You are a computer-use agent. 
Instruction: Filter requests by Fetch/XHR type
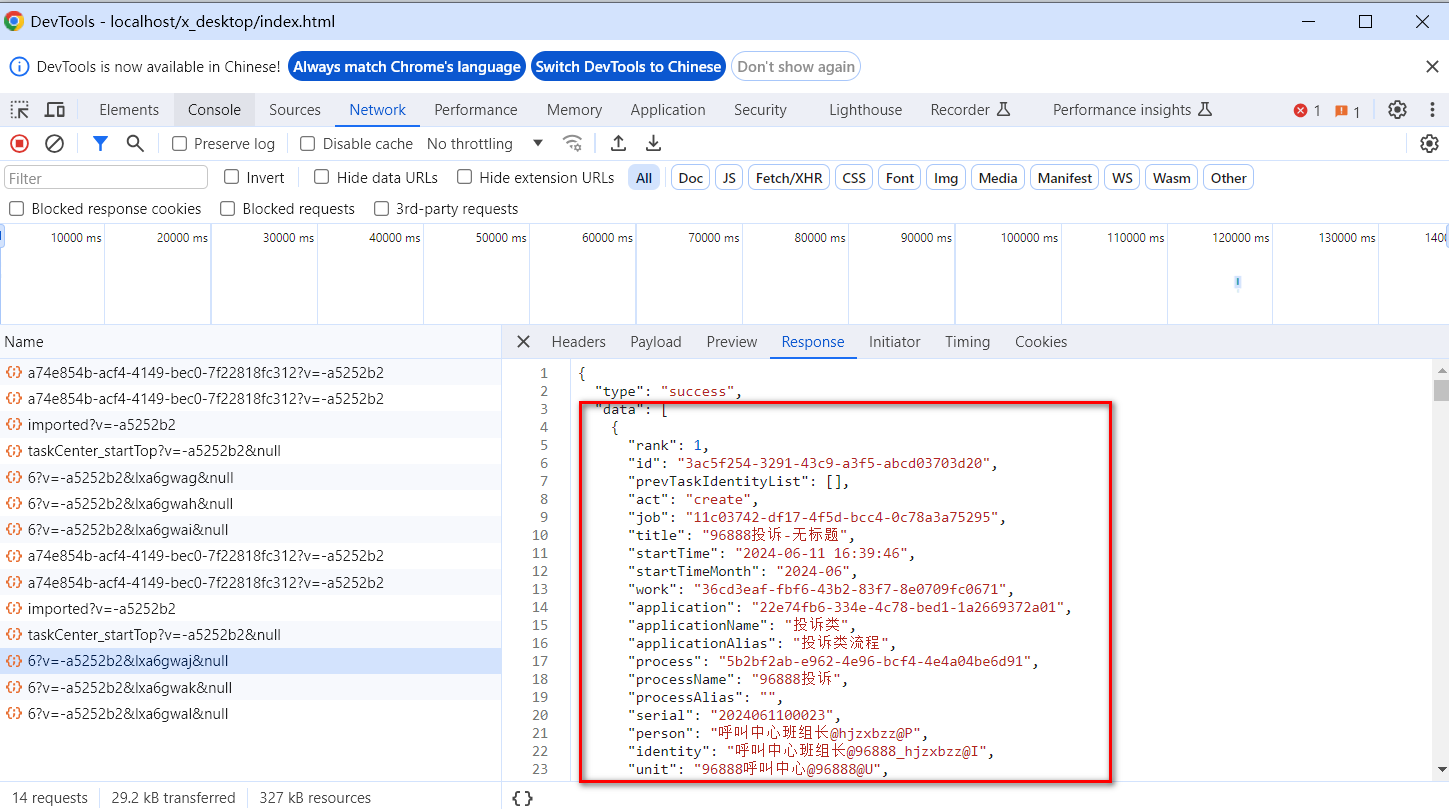(789, 178)
